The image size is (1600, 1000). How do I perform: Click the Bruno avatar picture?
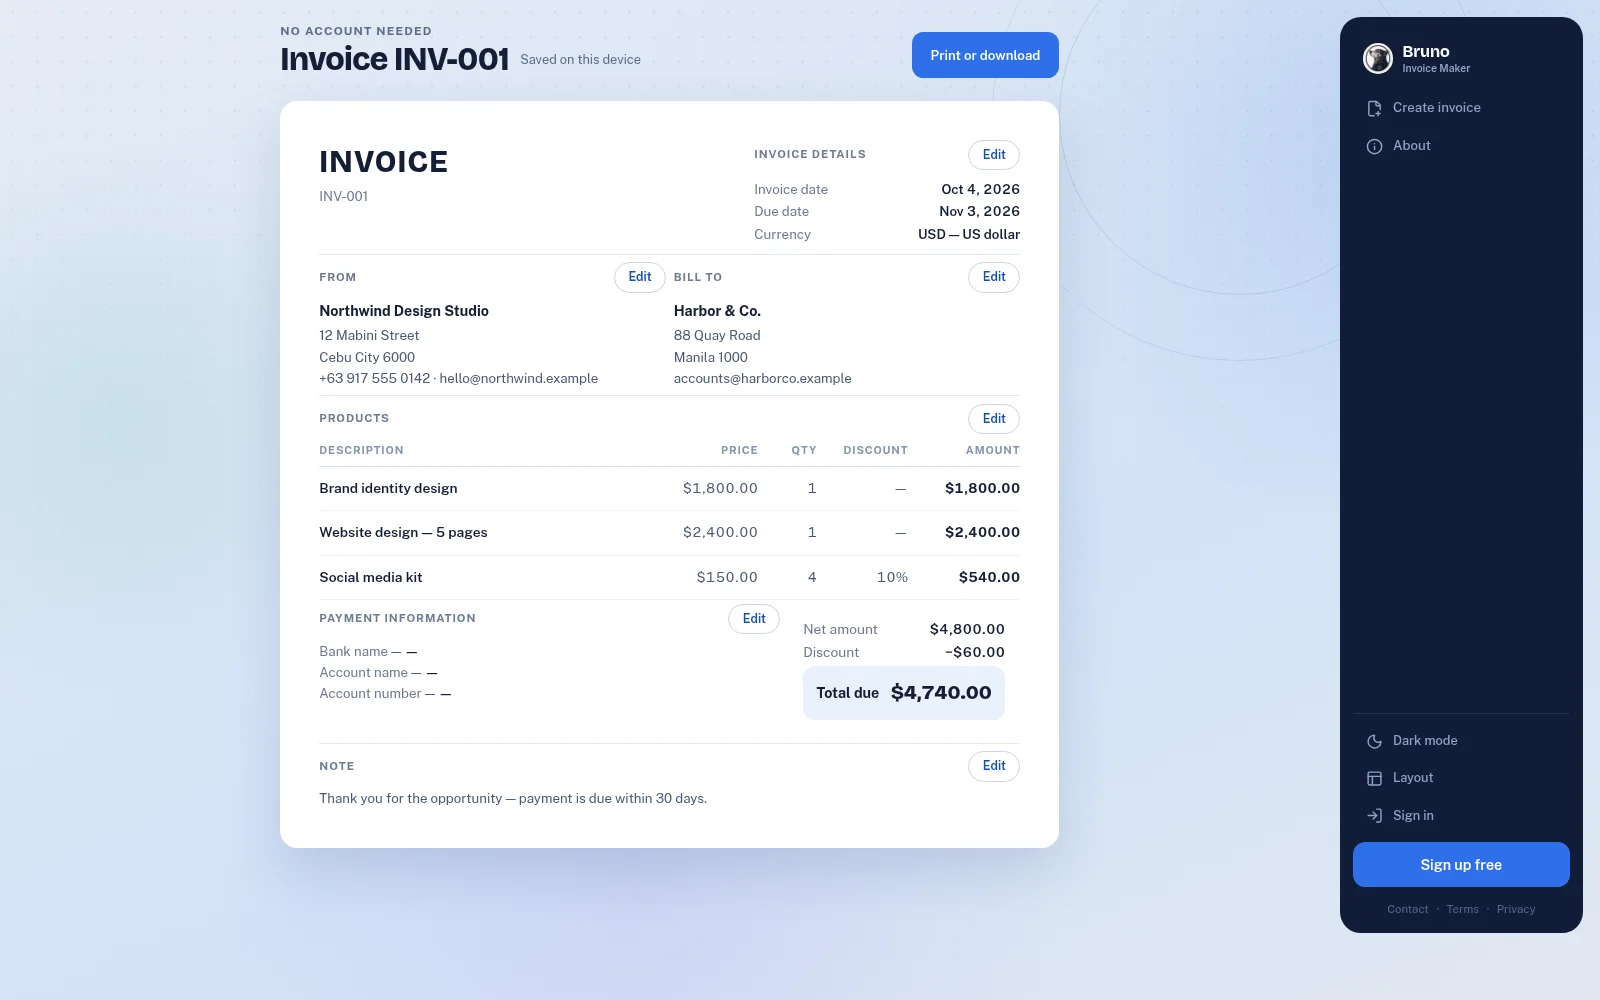[1378, 58]
